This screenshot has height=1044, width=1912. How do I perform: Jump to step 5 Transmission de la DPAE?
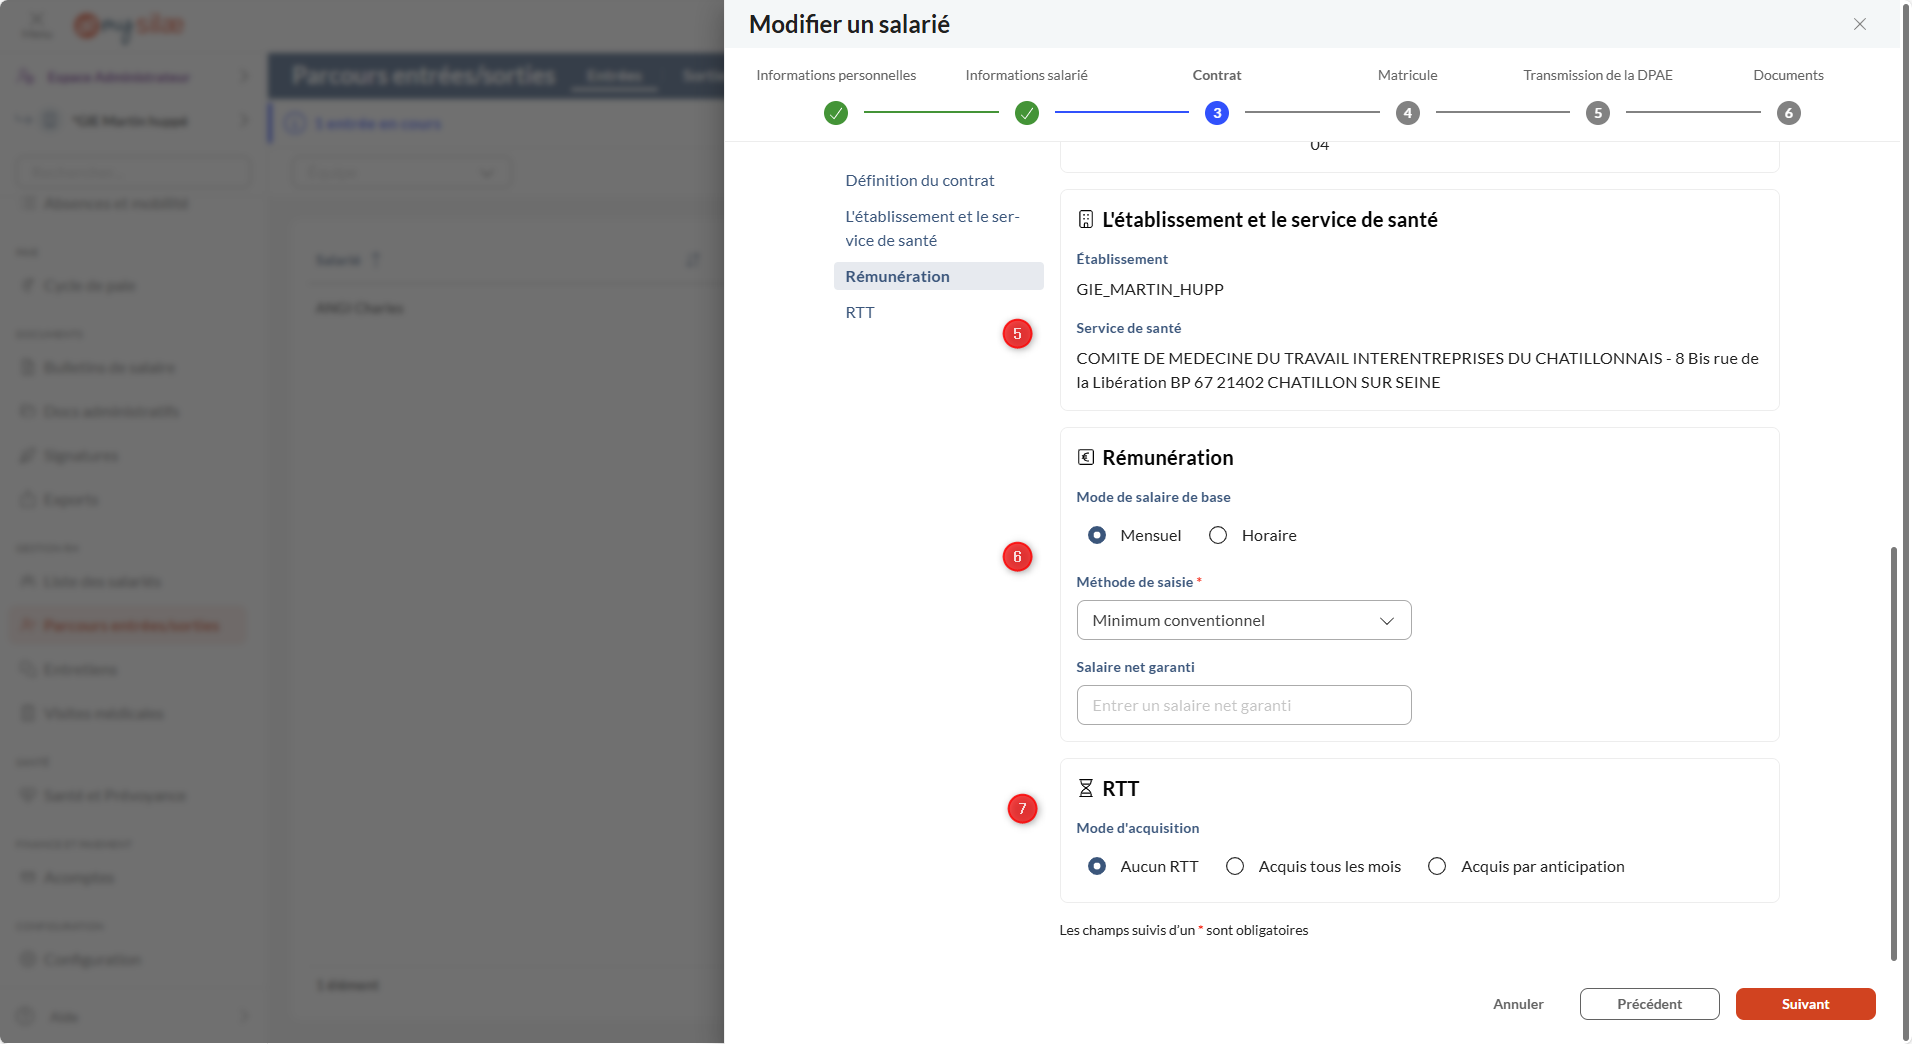(x=1597, y=113)
